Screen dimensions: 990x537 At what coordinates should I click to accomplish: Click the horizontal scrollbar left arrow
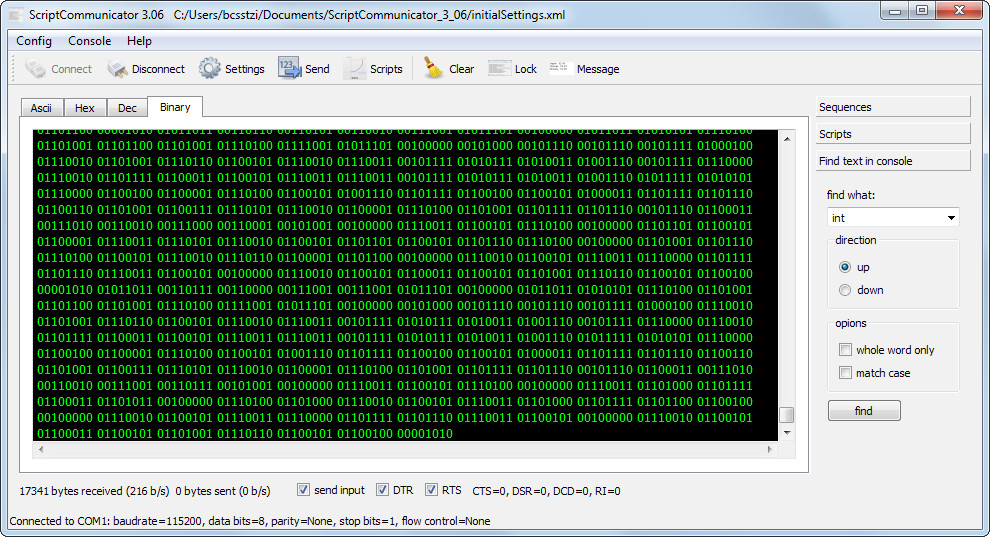click(x=41, y=449)
